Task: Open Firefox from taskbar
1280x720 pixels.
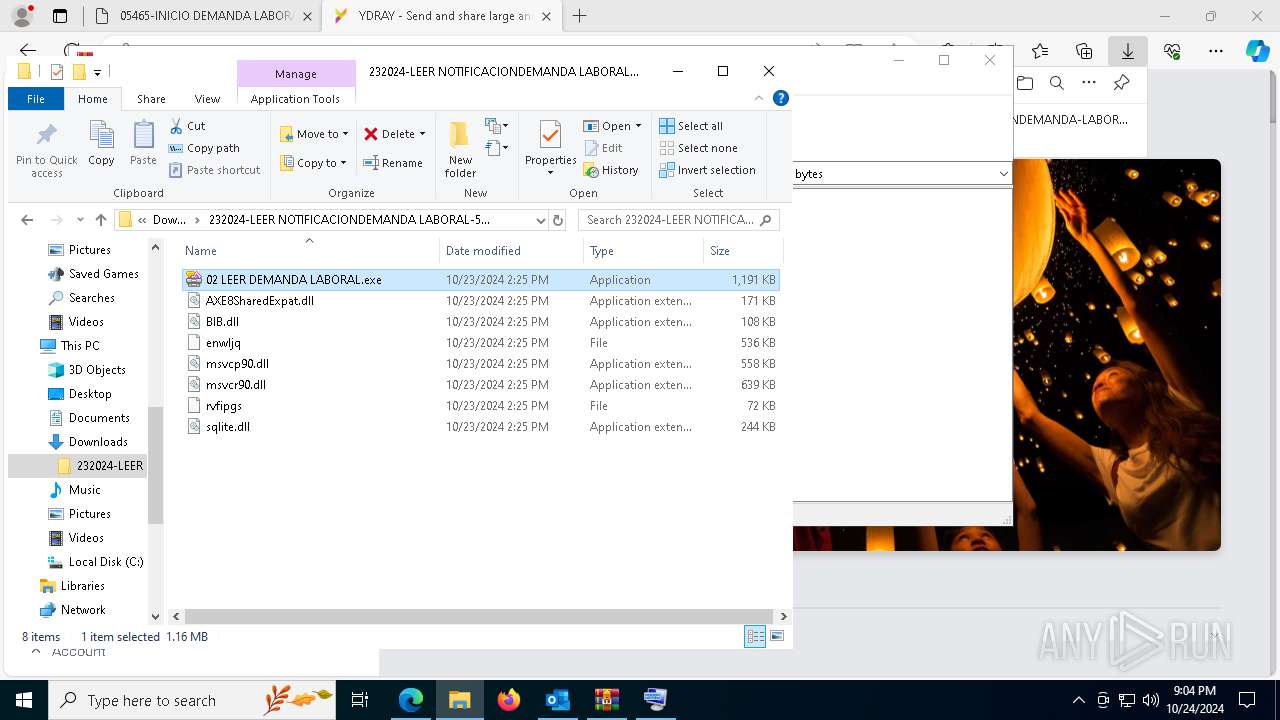Action: (509, 700)
